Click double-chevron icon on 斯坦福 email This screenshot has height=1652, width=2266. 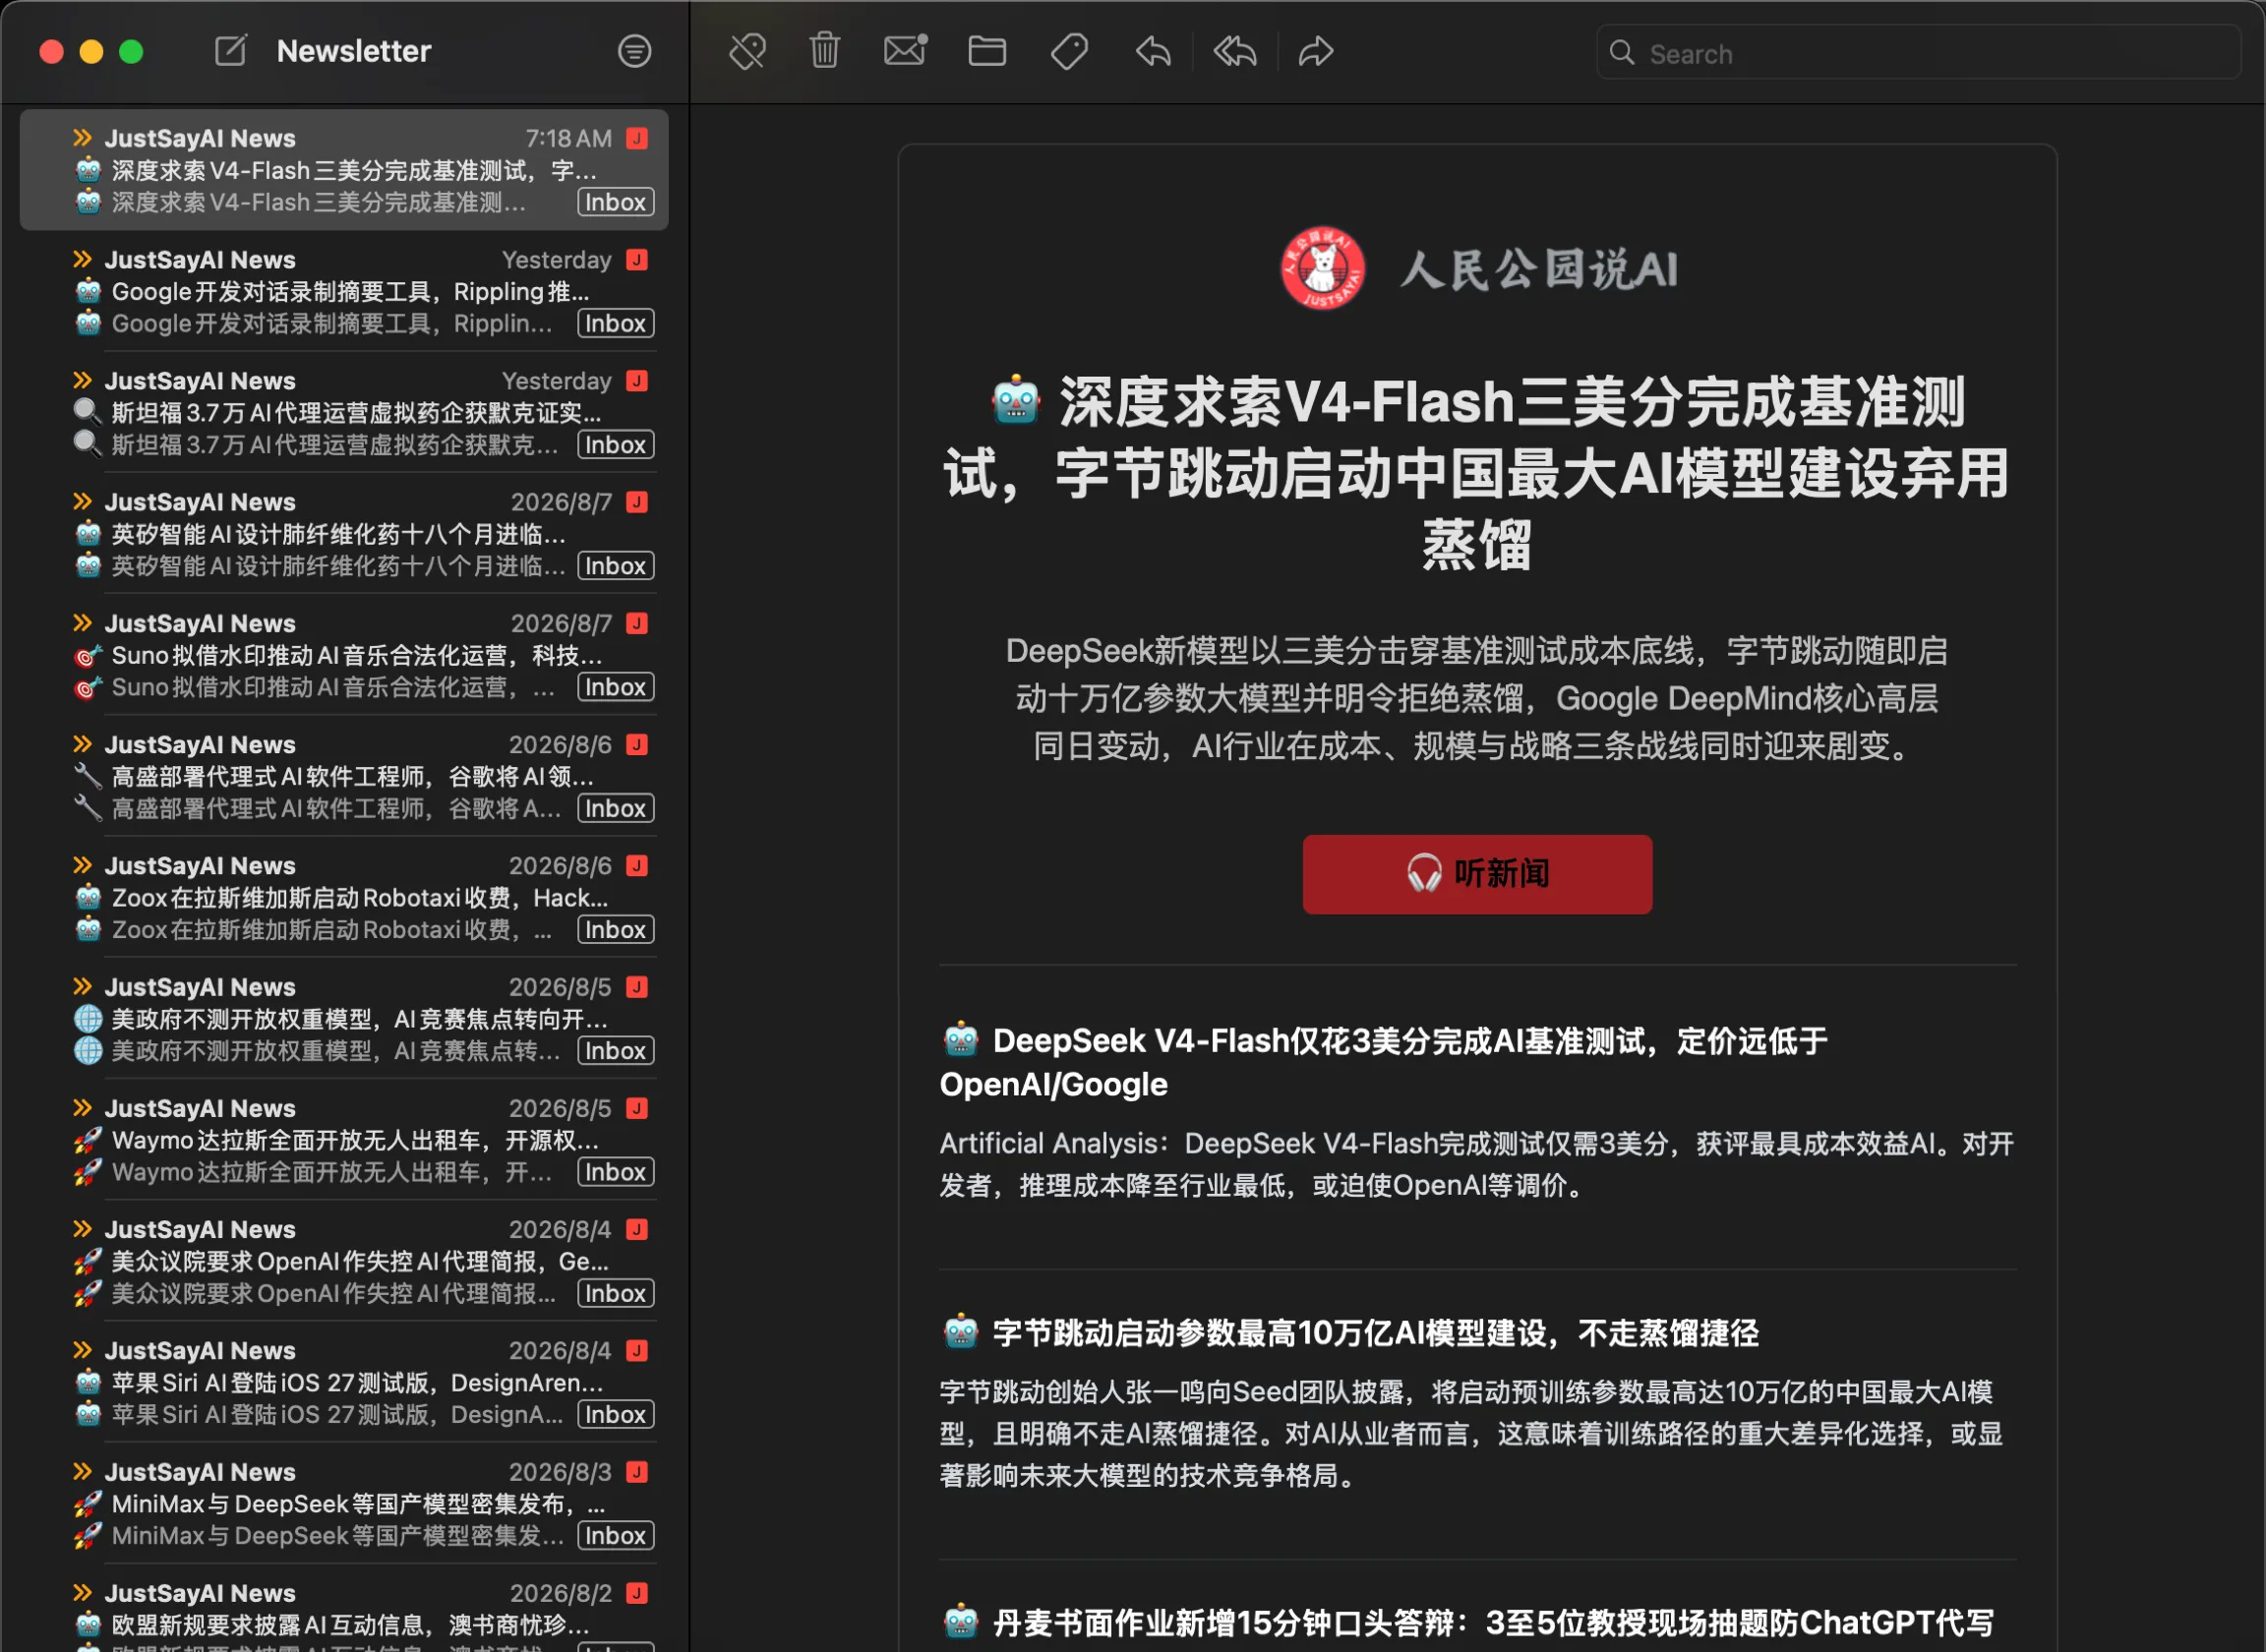coord(83,380)
